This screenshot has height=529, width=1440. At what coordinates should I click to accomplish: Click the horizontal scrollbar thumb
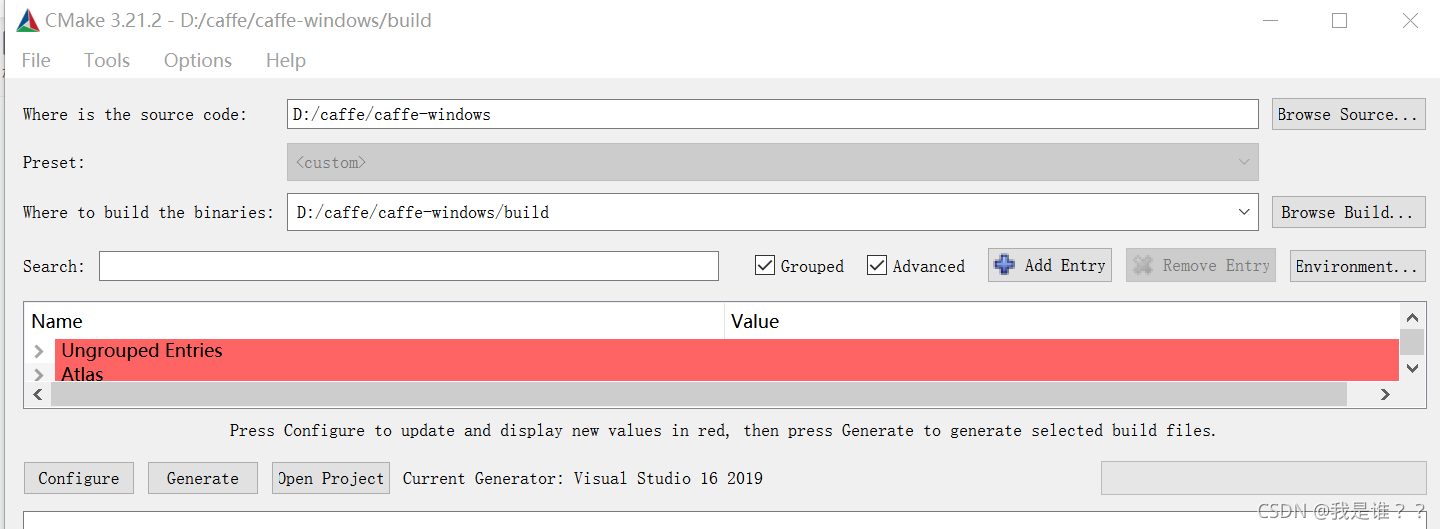click(699, 395)
